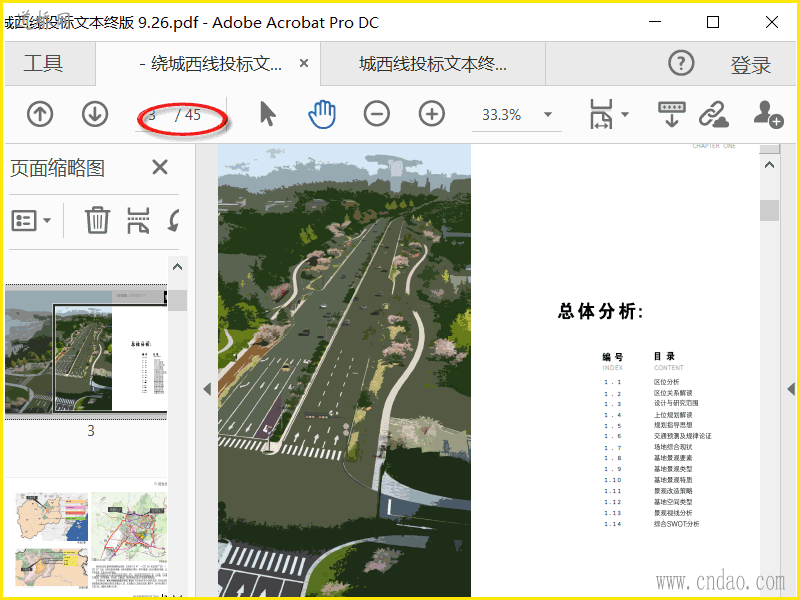The height and width of the screenshot is (600, 800).
Task: Collapse left navigation pane with triangle
Action: point(207,389)
